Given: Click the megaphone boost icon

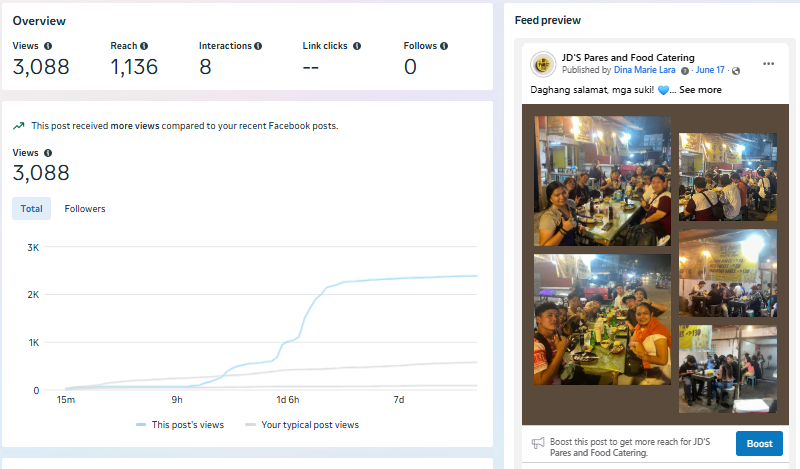Looking at the screenshot, I should click(538, 442).
